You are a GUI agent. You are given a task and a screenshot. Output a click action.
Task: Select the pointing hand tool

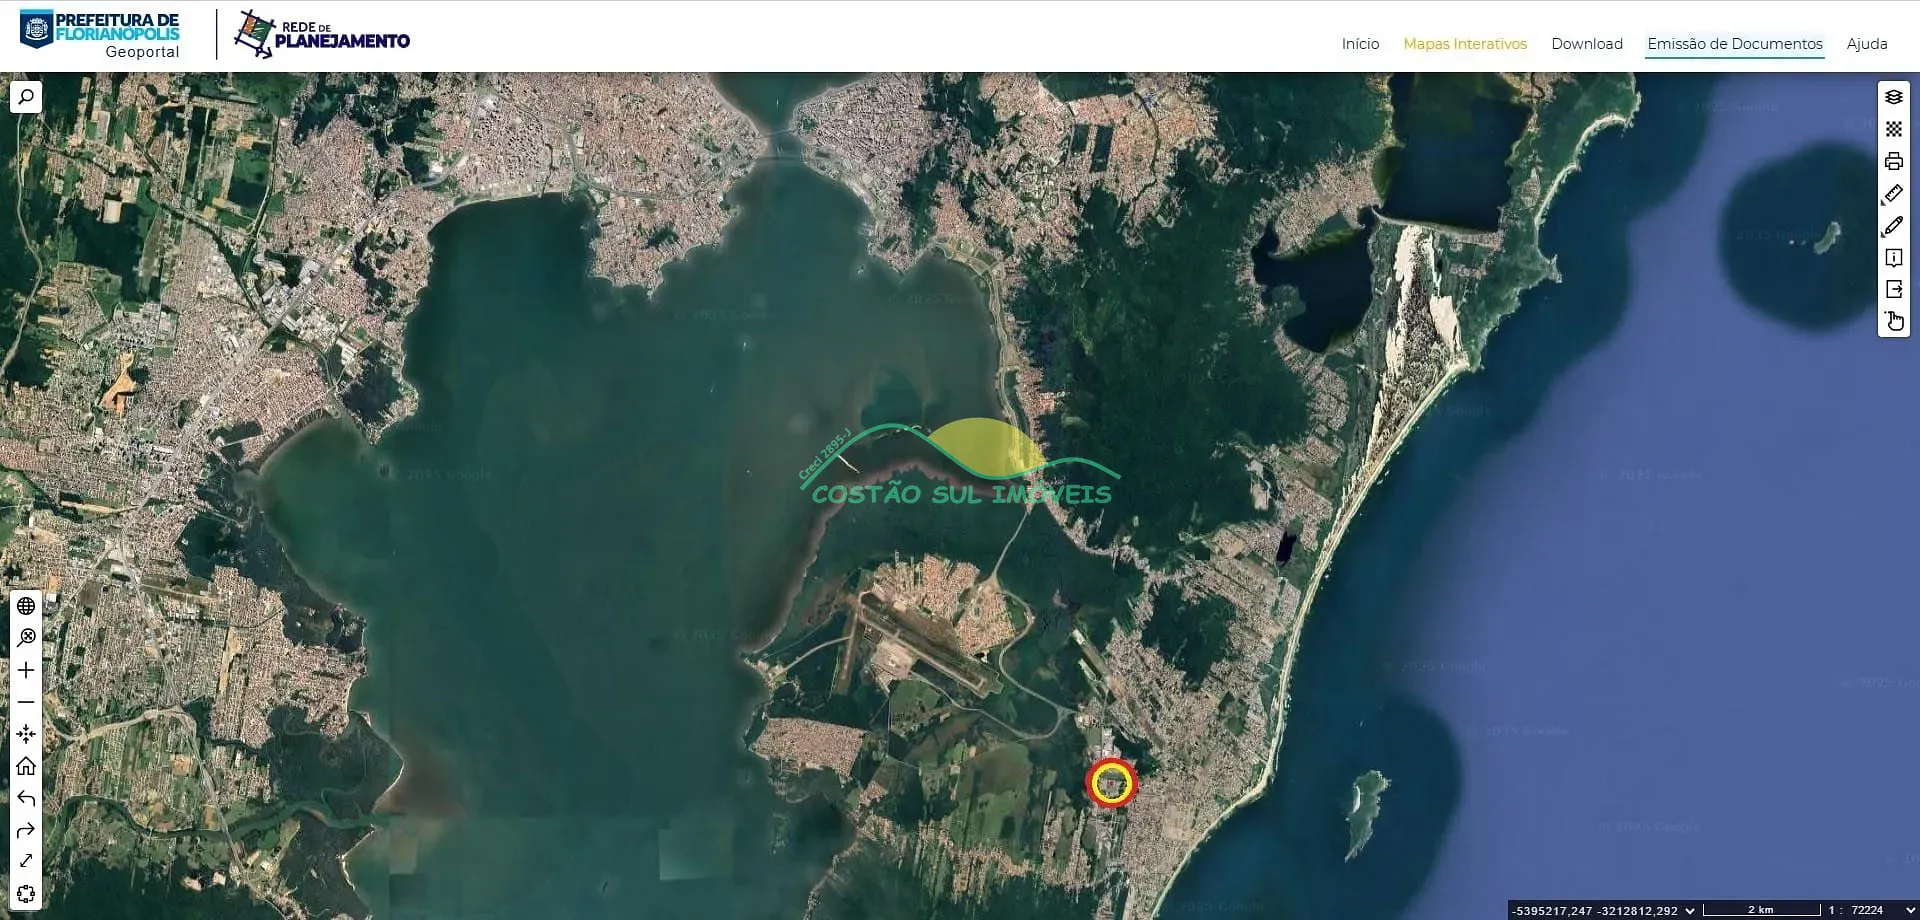coord(1894,321)
